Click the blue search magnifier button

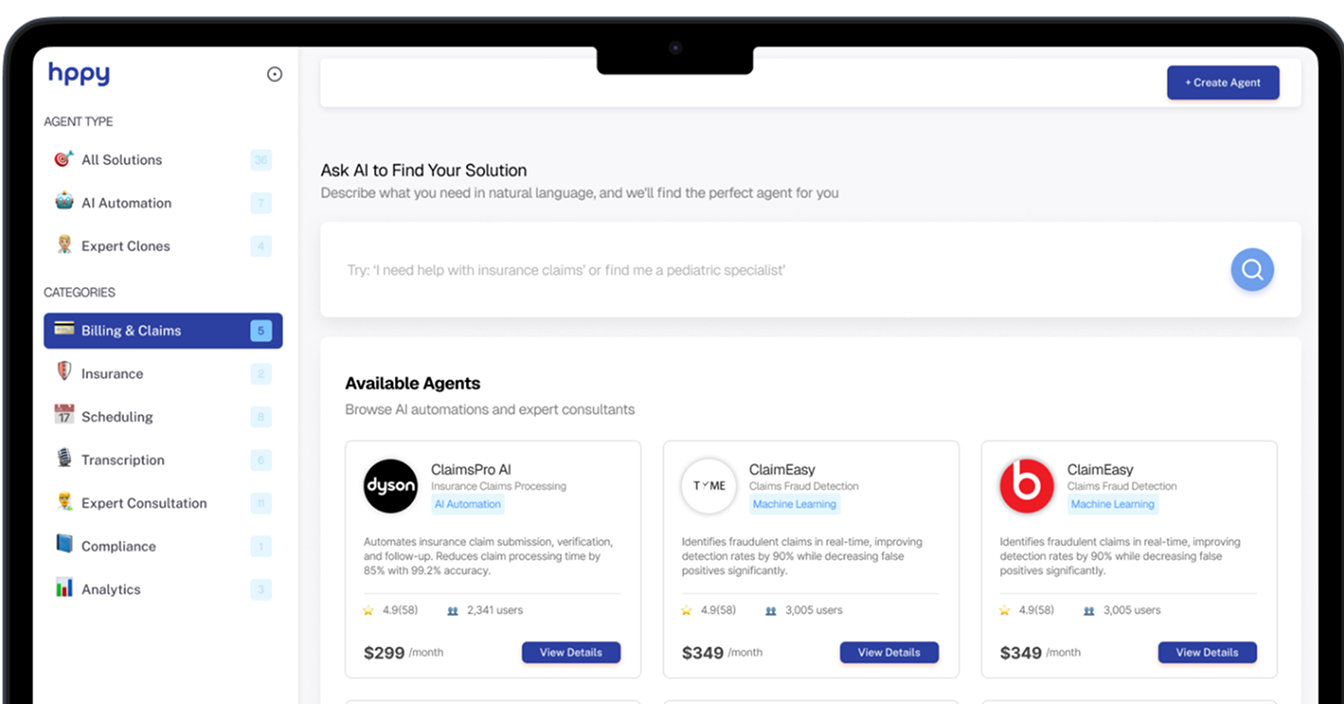pos(1251,270)
